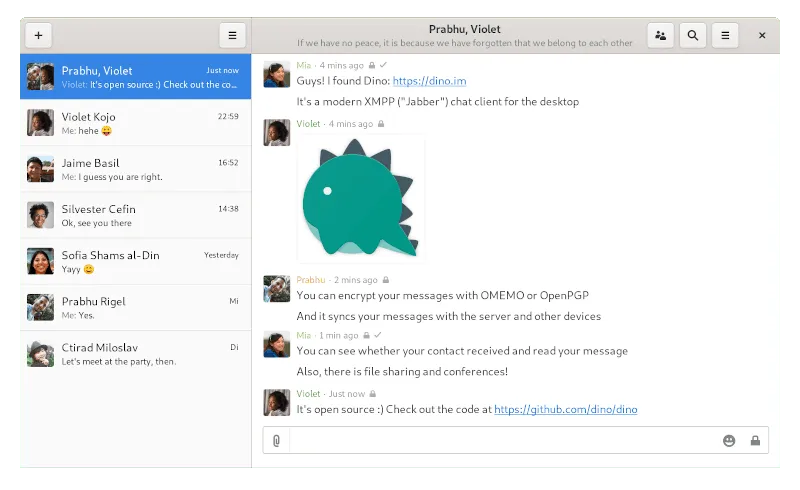Click message 'You can encrypt your messages with OMEMO'
800x490 pixels.
pyautogui.click(x=442, y=296)
